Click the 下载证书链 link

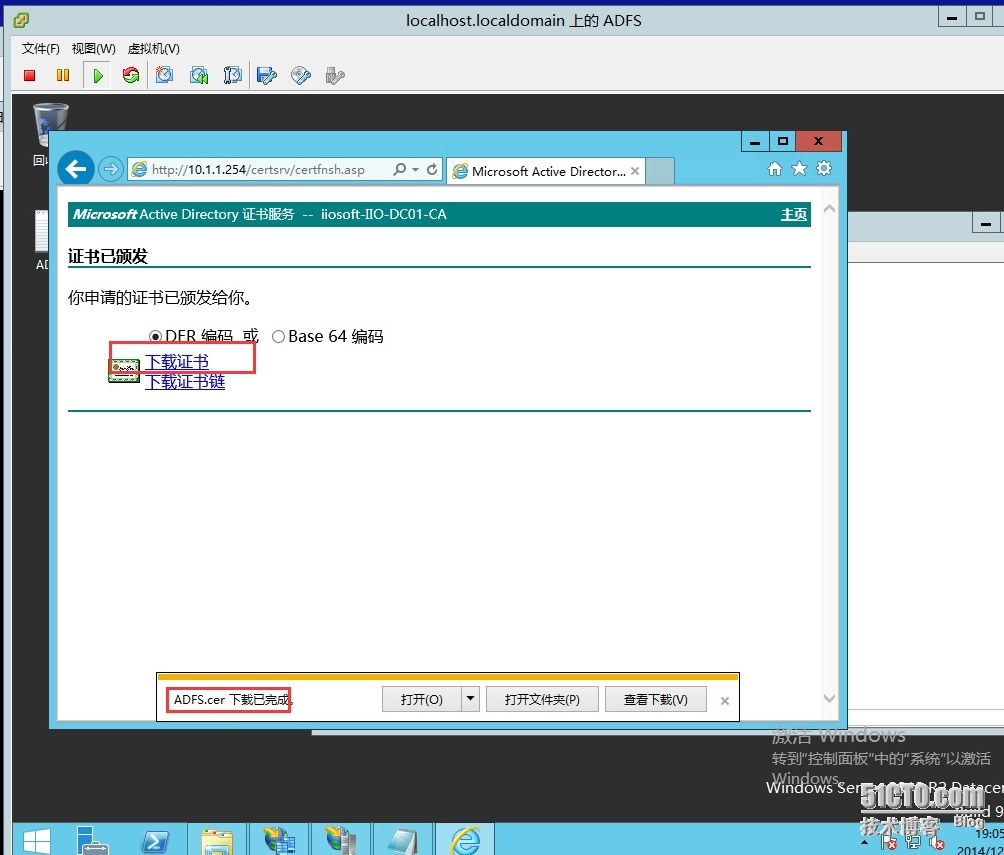(x=185, y=382)
